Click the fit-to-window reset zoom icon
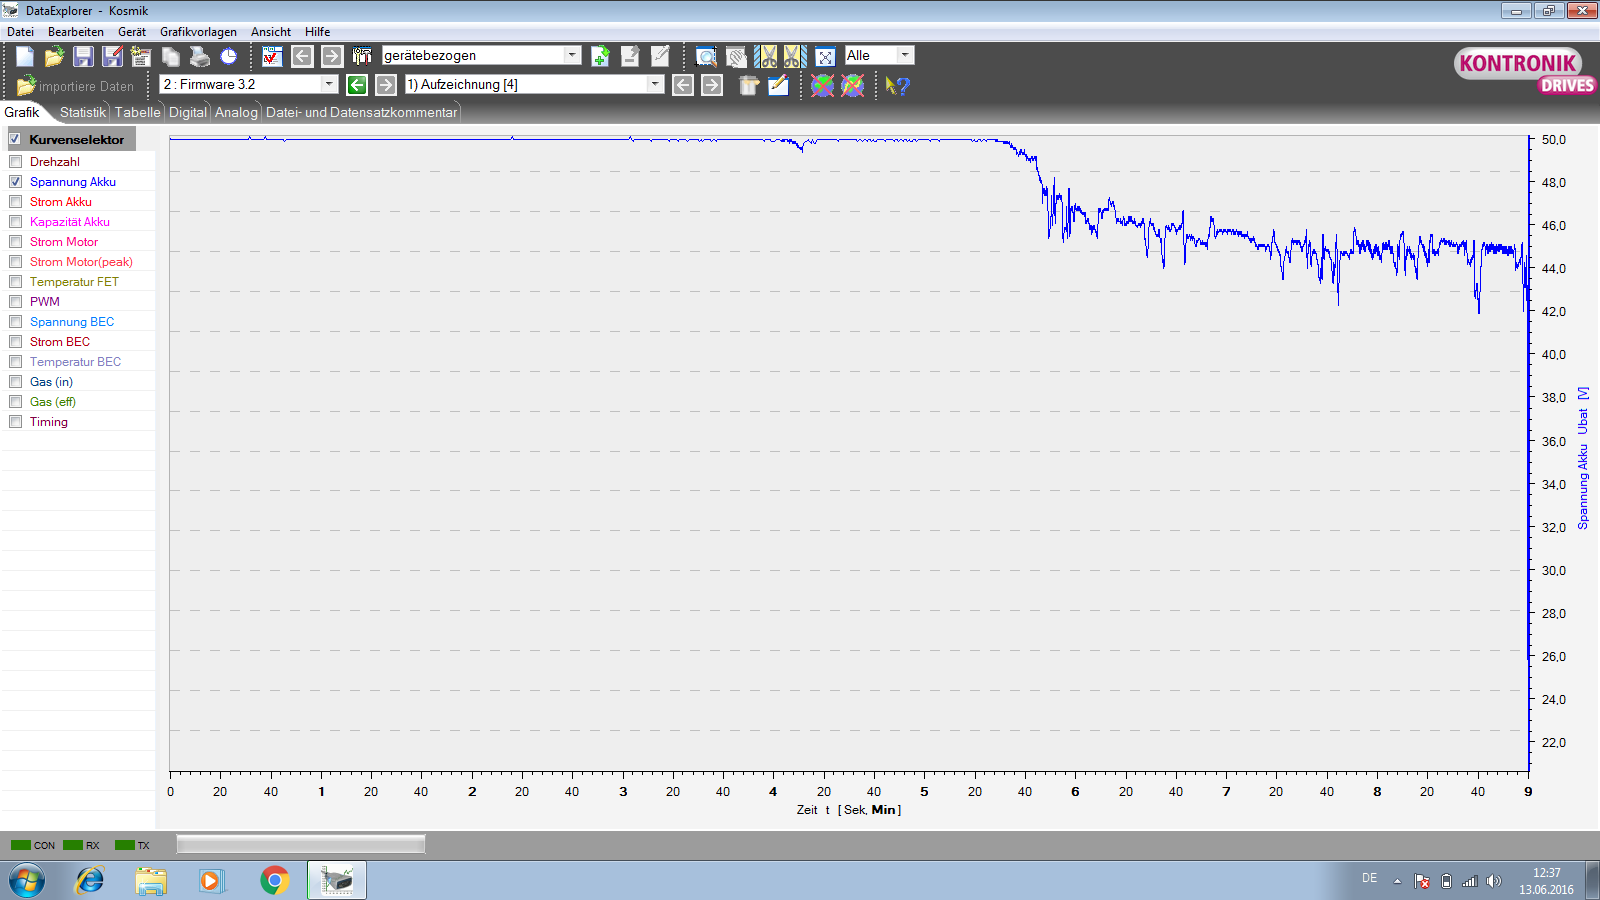Image resolution: width=1600 pixels, height=900 pixels. coord(825,56)
